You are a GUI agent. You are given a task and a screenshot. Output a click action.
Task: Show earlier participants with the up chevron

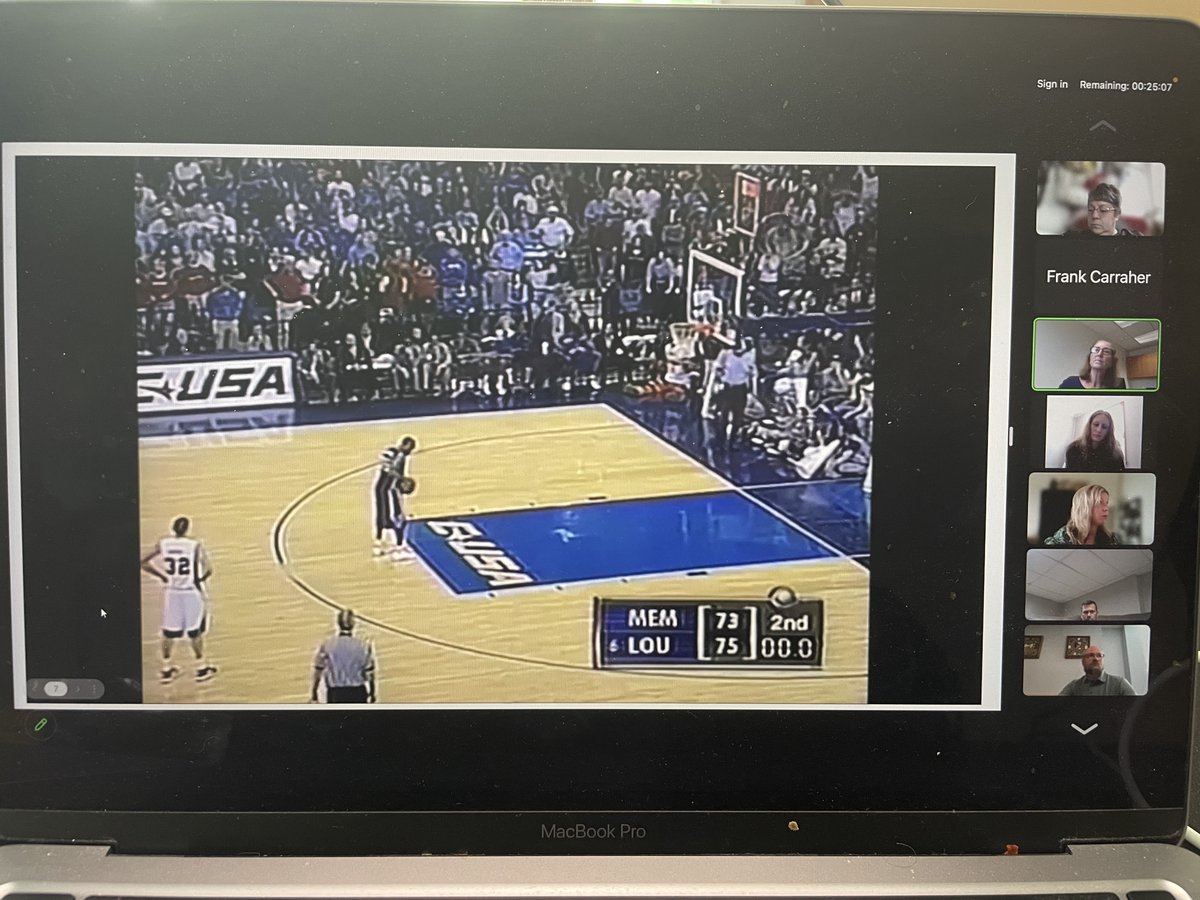click(x=1102, y=125)
